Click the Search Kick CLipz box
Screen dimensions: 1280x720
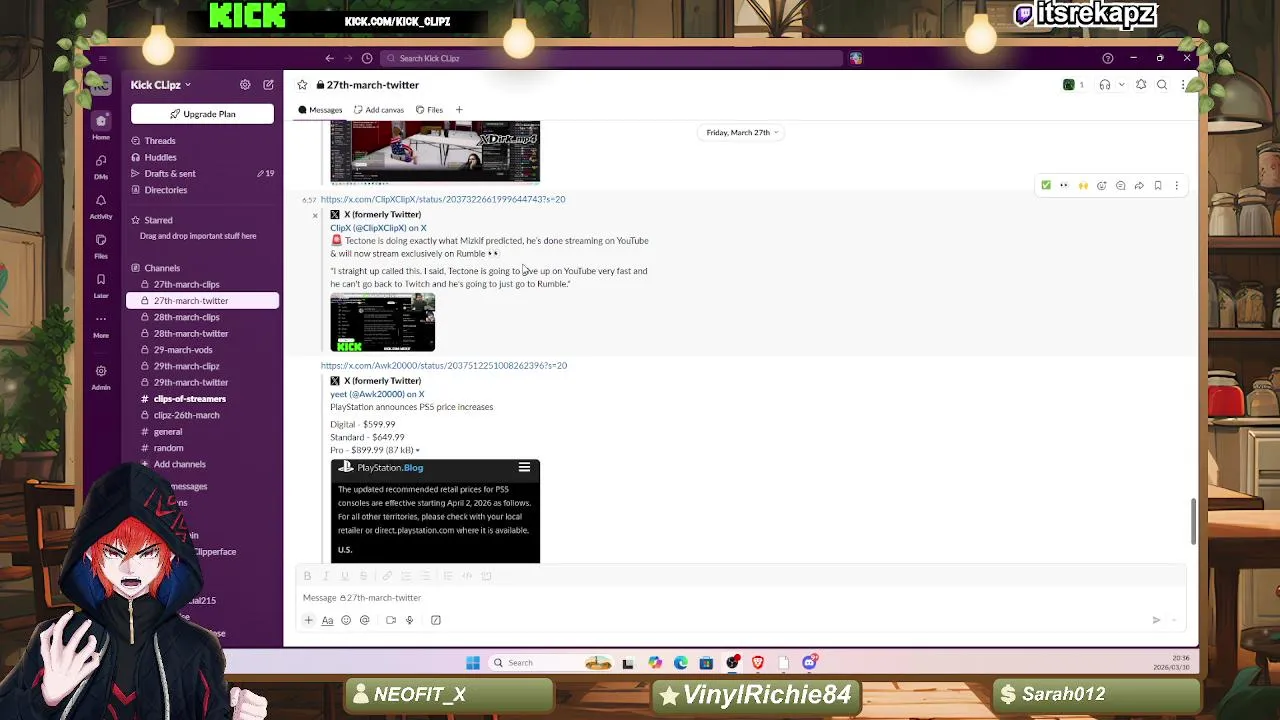pyautogui.click(x=610, y=58)
